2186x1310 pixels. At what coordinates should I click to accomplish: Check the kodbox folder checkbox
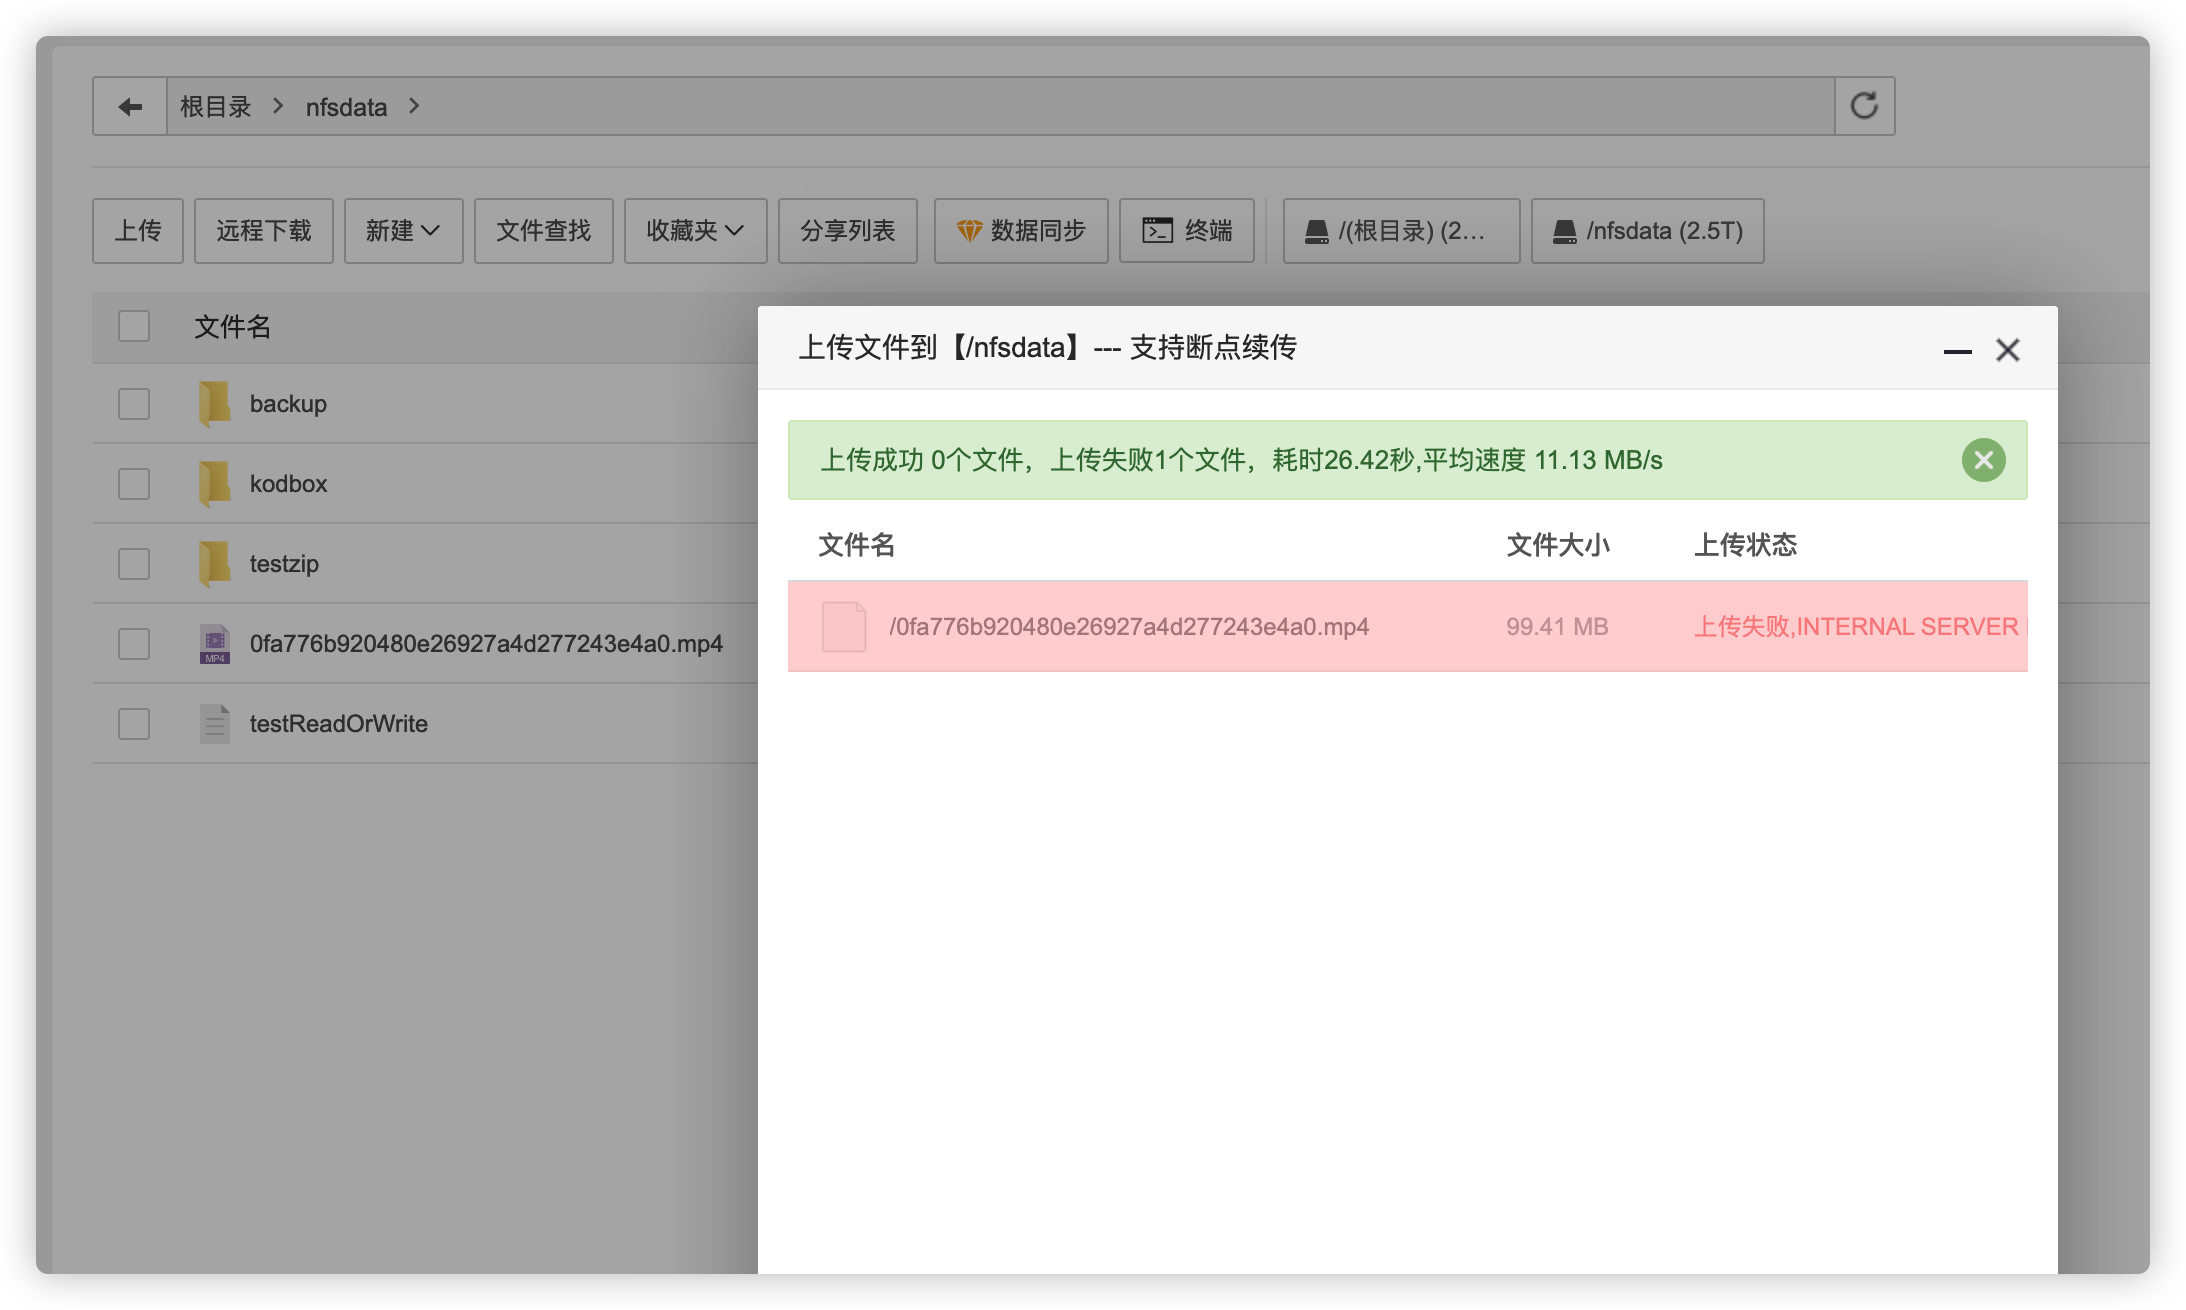134,484
